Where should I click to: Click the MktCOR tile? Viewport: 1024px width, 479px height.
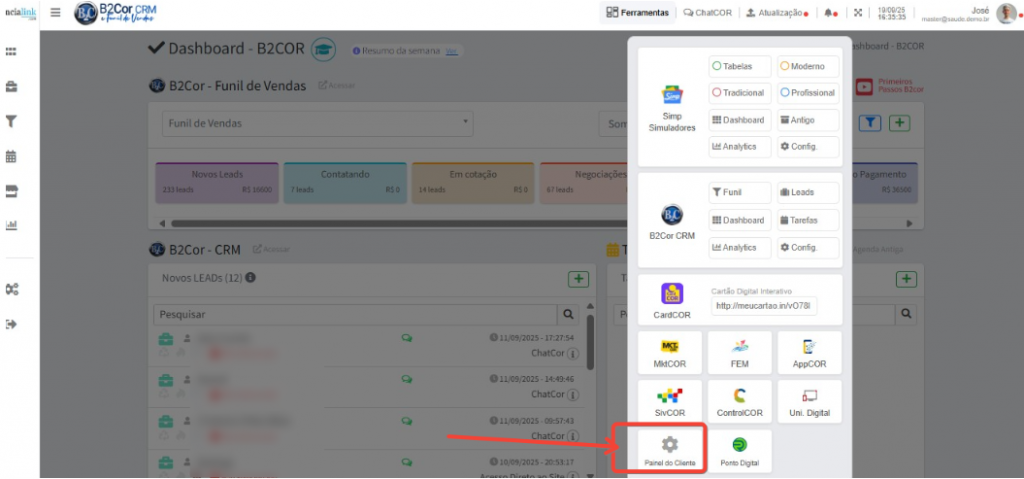(670, 353)
